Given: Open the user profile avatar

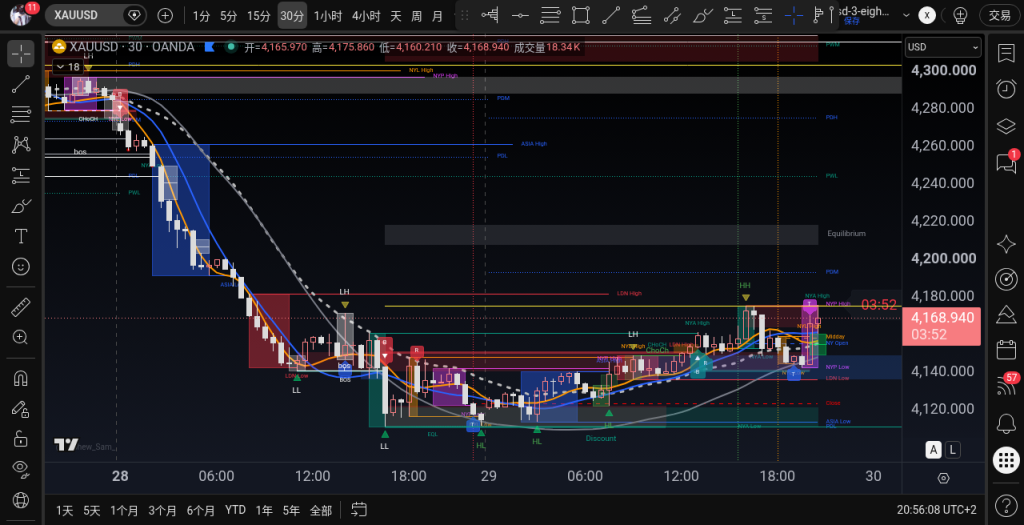Looking at the screenshot, I should point(22,14).
